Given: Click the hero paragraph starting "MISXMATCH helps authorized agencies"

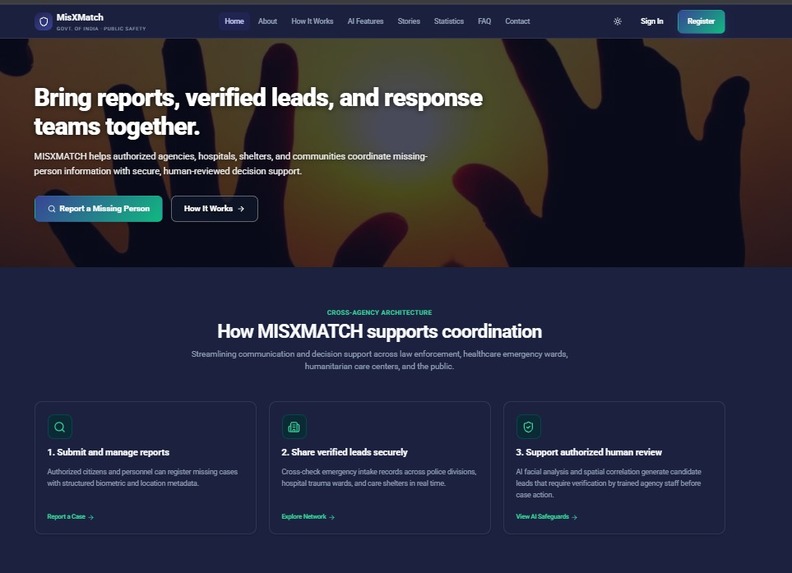Looking at the screenshot, I should coord(231,164).
